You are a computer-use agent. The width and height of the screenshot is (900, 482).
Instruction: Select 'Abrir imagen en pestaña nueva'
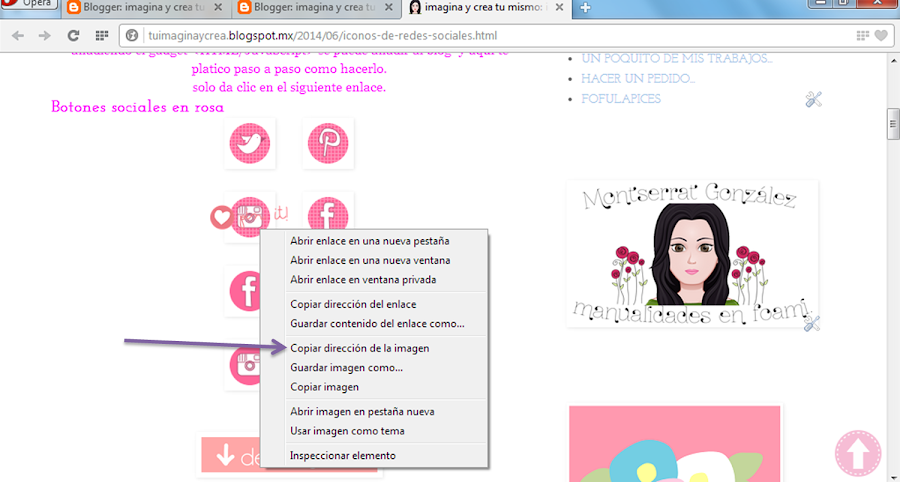coord(362,412)
